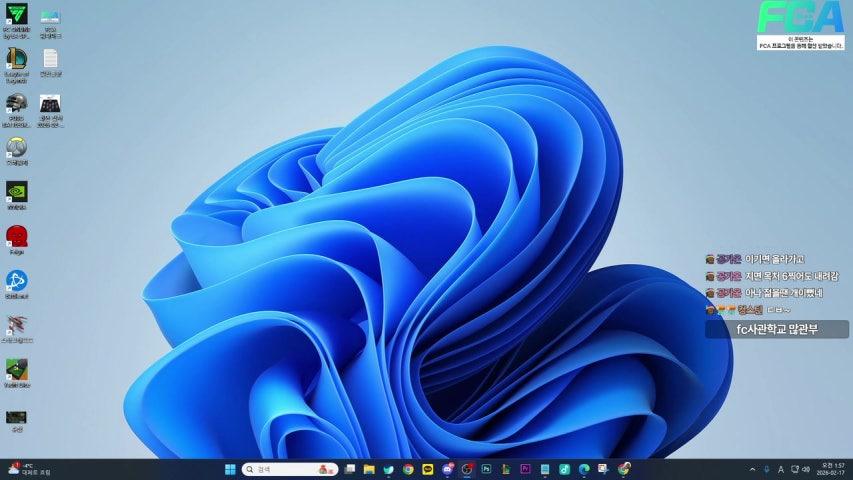
Task: Toggle the Korean/English IME input indicator
Action: pyautogui.click(x=781, y=469)
